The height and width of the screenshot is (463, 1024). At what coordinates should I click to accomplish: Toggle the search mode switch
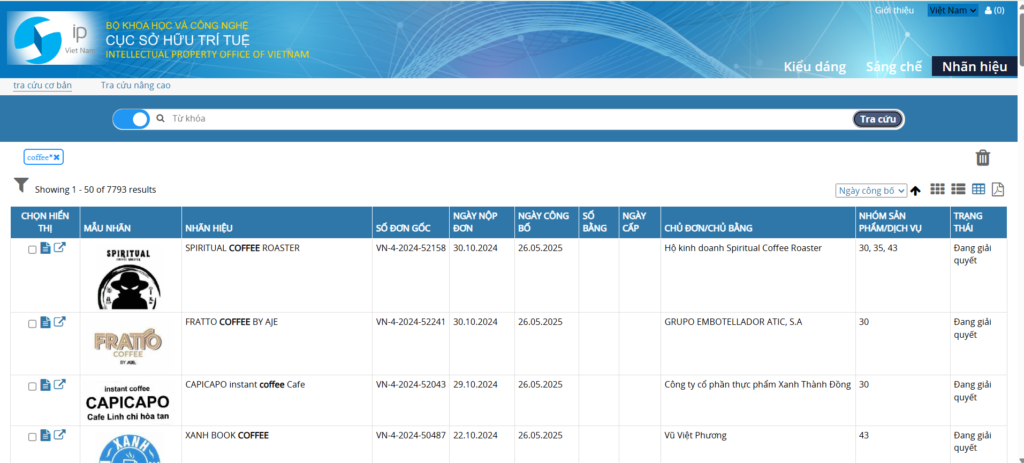coord(131,119)
